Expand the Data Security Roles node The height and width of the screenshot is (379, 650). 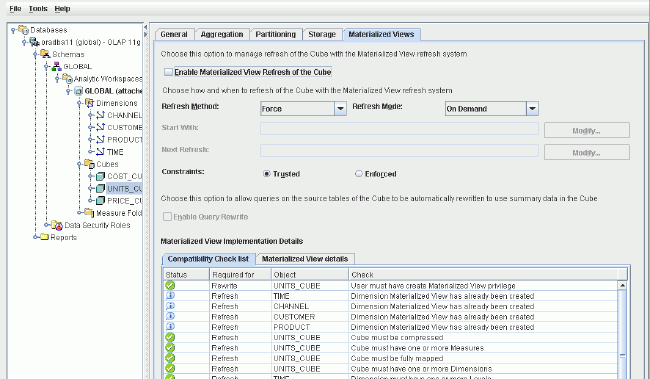click(46, 225)
